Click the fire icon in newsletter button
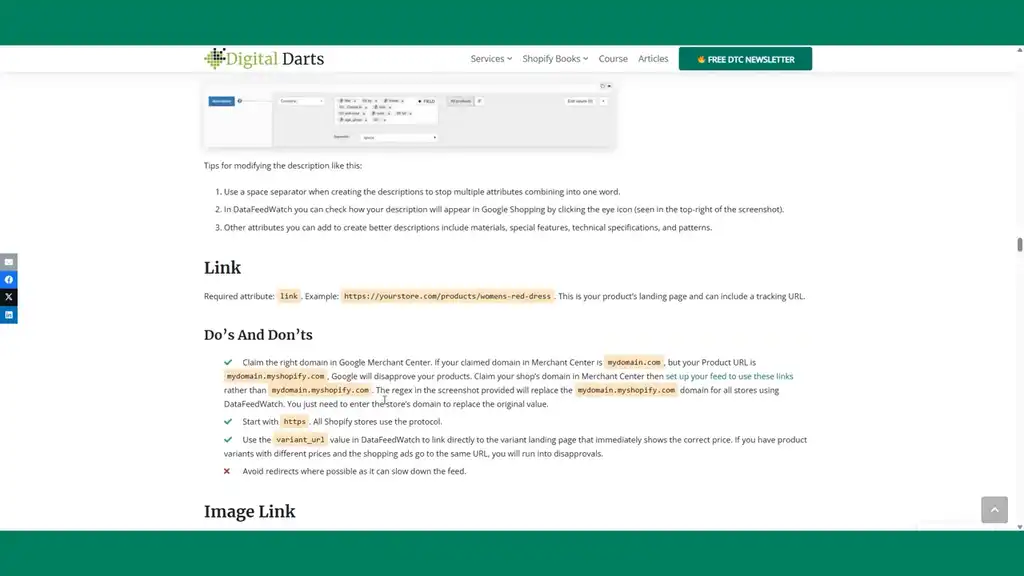 tap(702, 59)
